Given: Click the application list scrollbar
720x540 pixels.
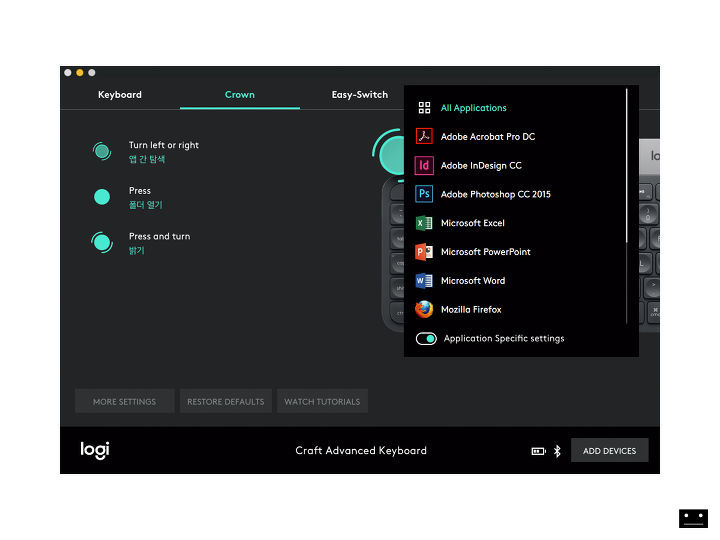Looking at the screenshot, I should (x=626, y=165).
